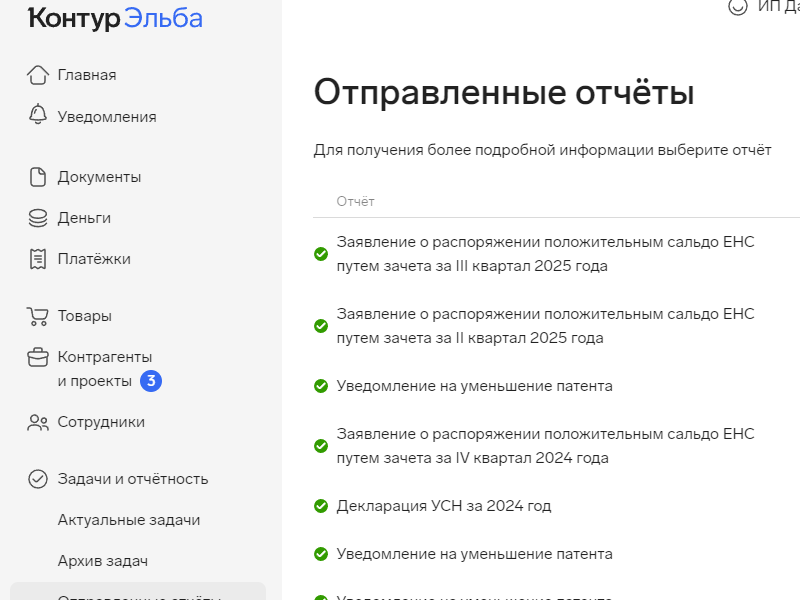The width and height of the screenshot is (800, 600).
Task: Click the document icon for Документы
Action: (x=38, y=177)
